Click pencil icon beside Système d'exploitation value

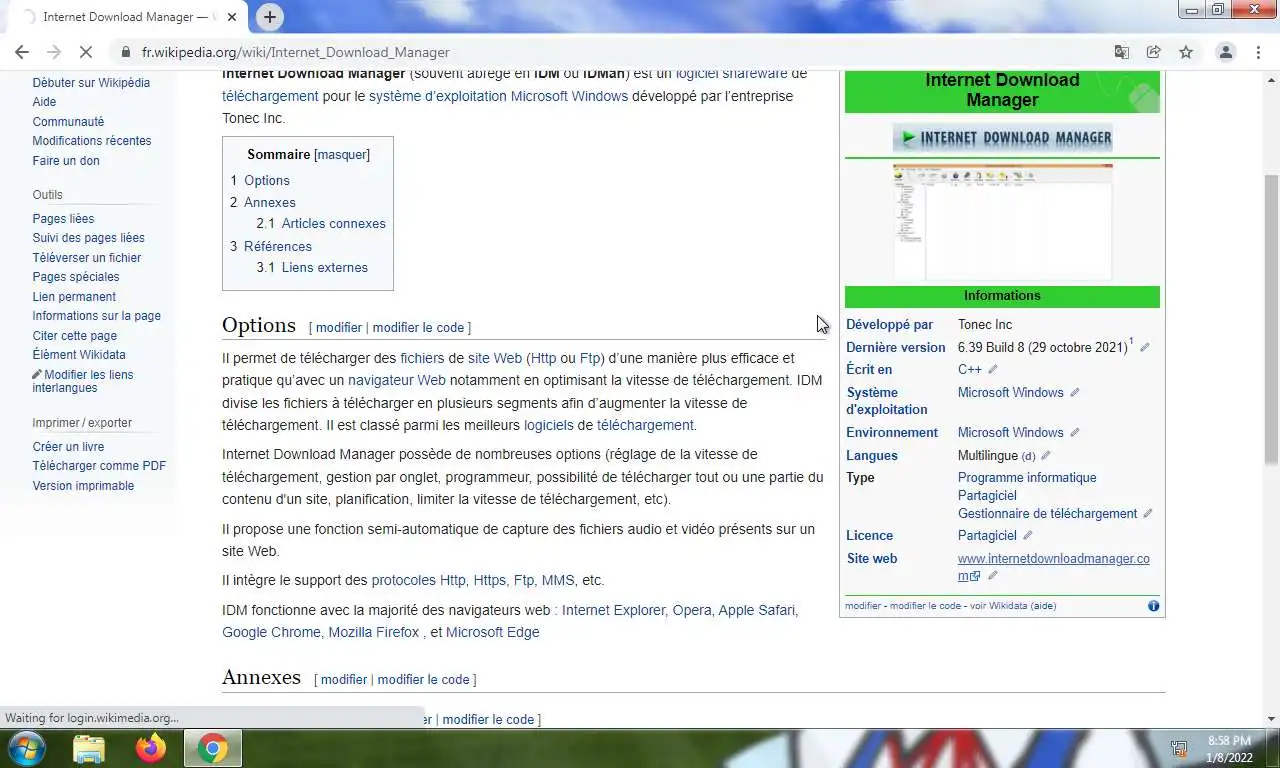tap(1075, 393)
